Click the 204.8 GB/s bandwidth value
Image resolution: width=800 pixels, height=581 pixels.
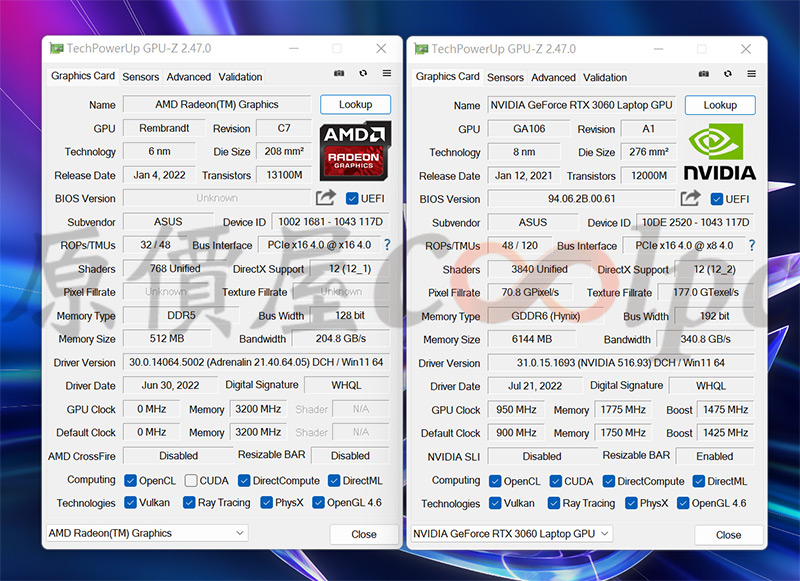341,339
